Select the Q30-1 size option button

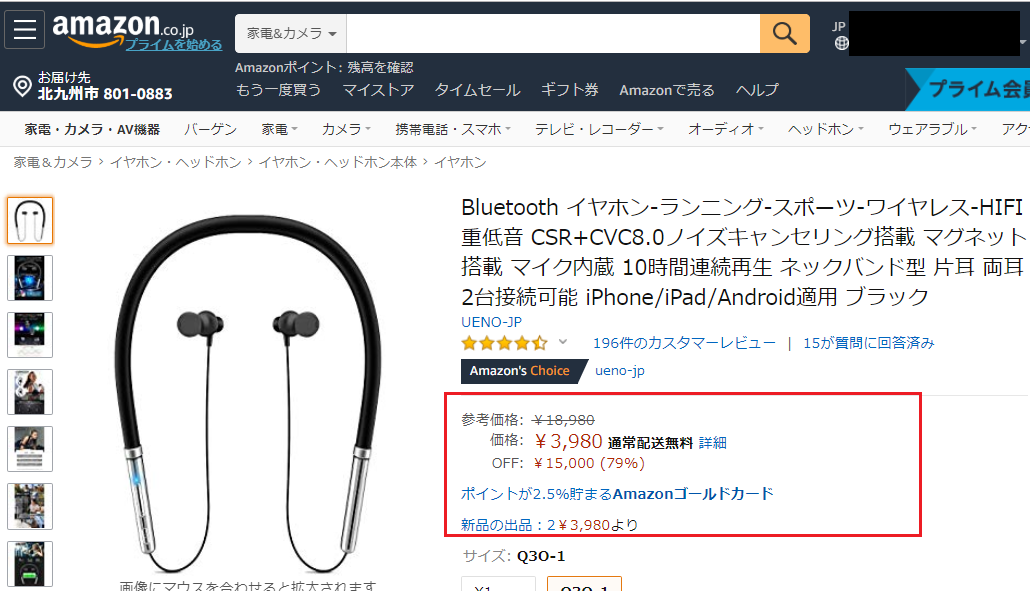pos(584,584)
